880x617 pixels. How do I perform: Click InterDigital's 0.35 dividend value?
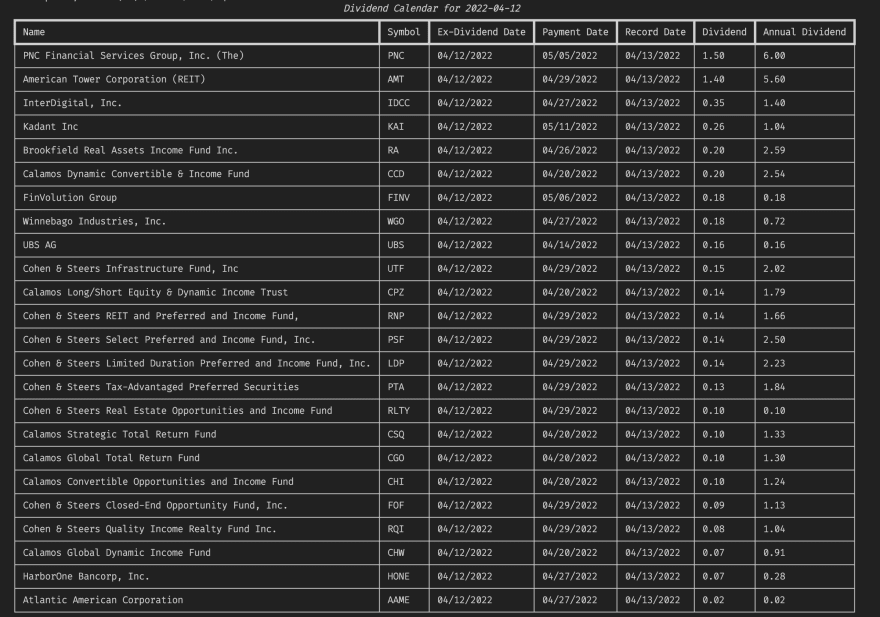click(713, 103)
